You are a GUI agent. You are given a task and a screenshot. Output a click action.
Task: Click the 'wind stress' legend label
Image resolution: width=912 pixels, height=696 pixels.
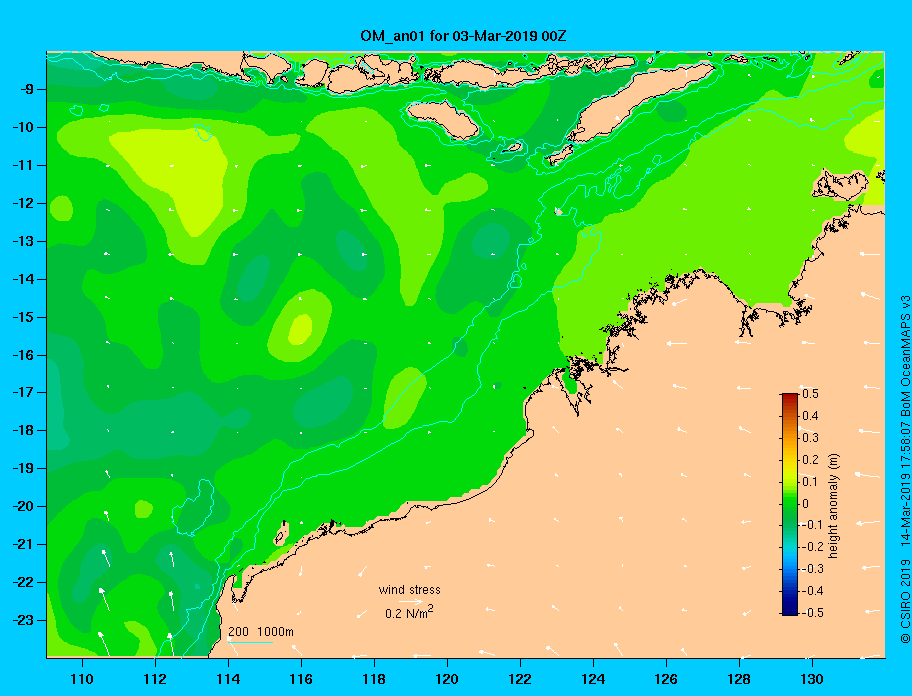[x=409, y=590]
